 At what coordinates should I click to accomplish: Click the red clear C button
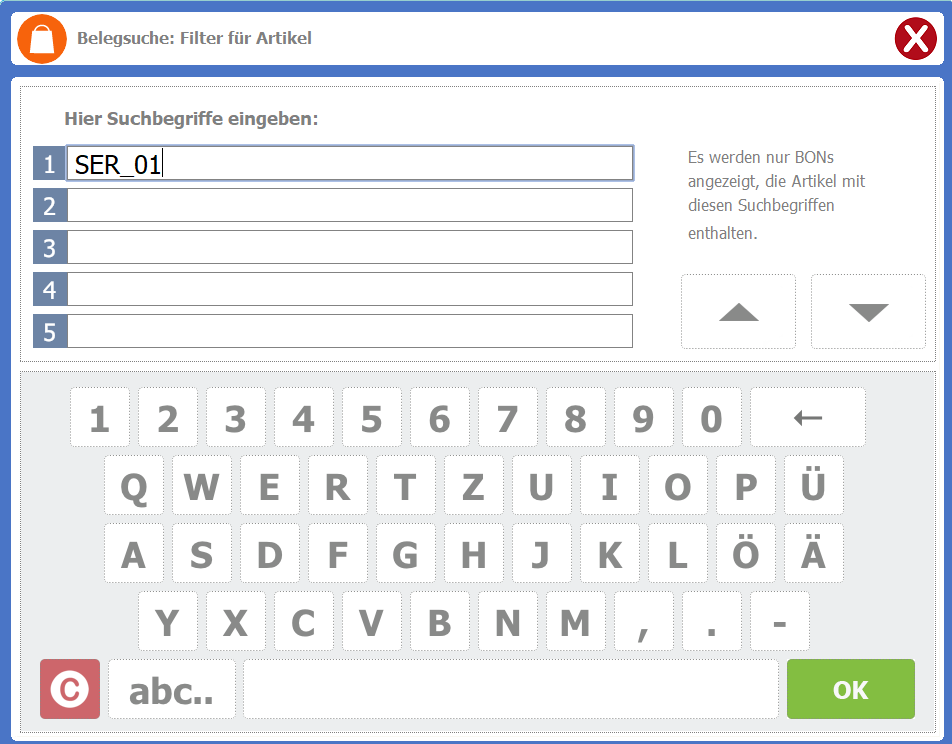click(70, 689)
